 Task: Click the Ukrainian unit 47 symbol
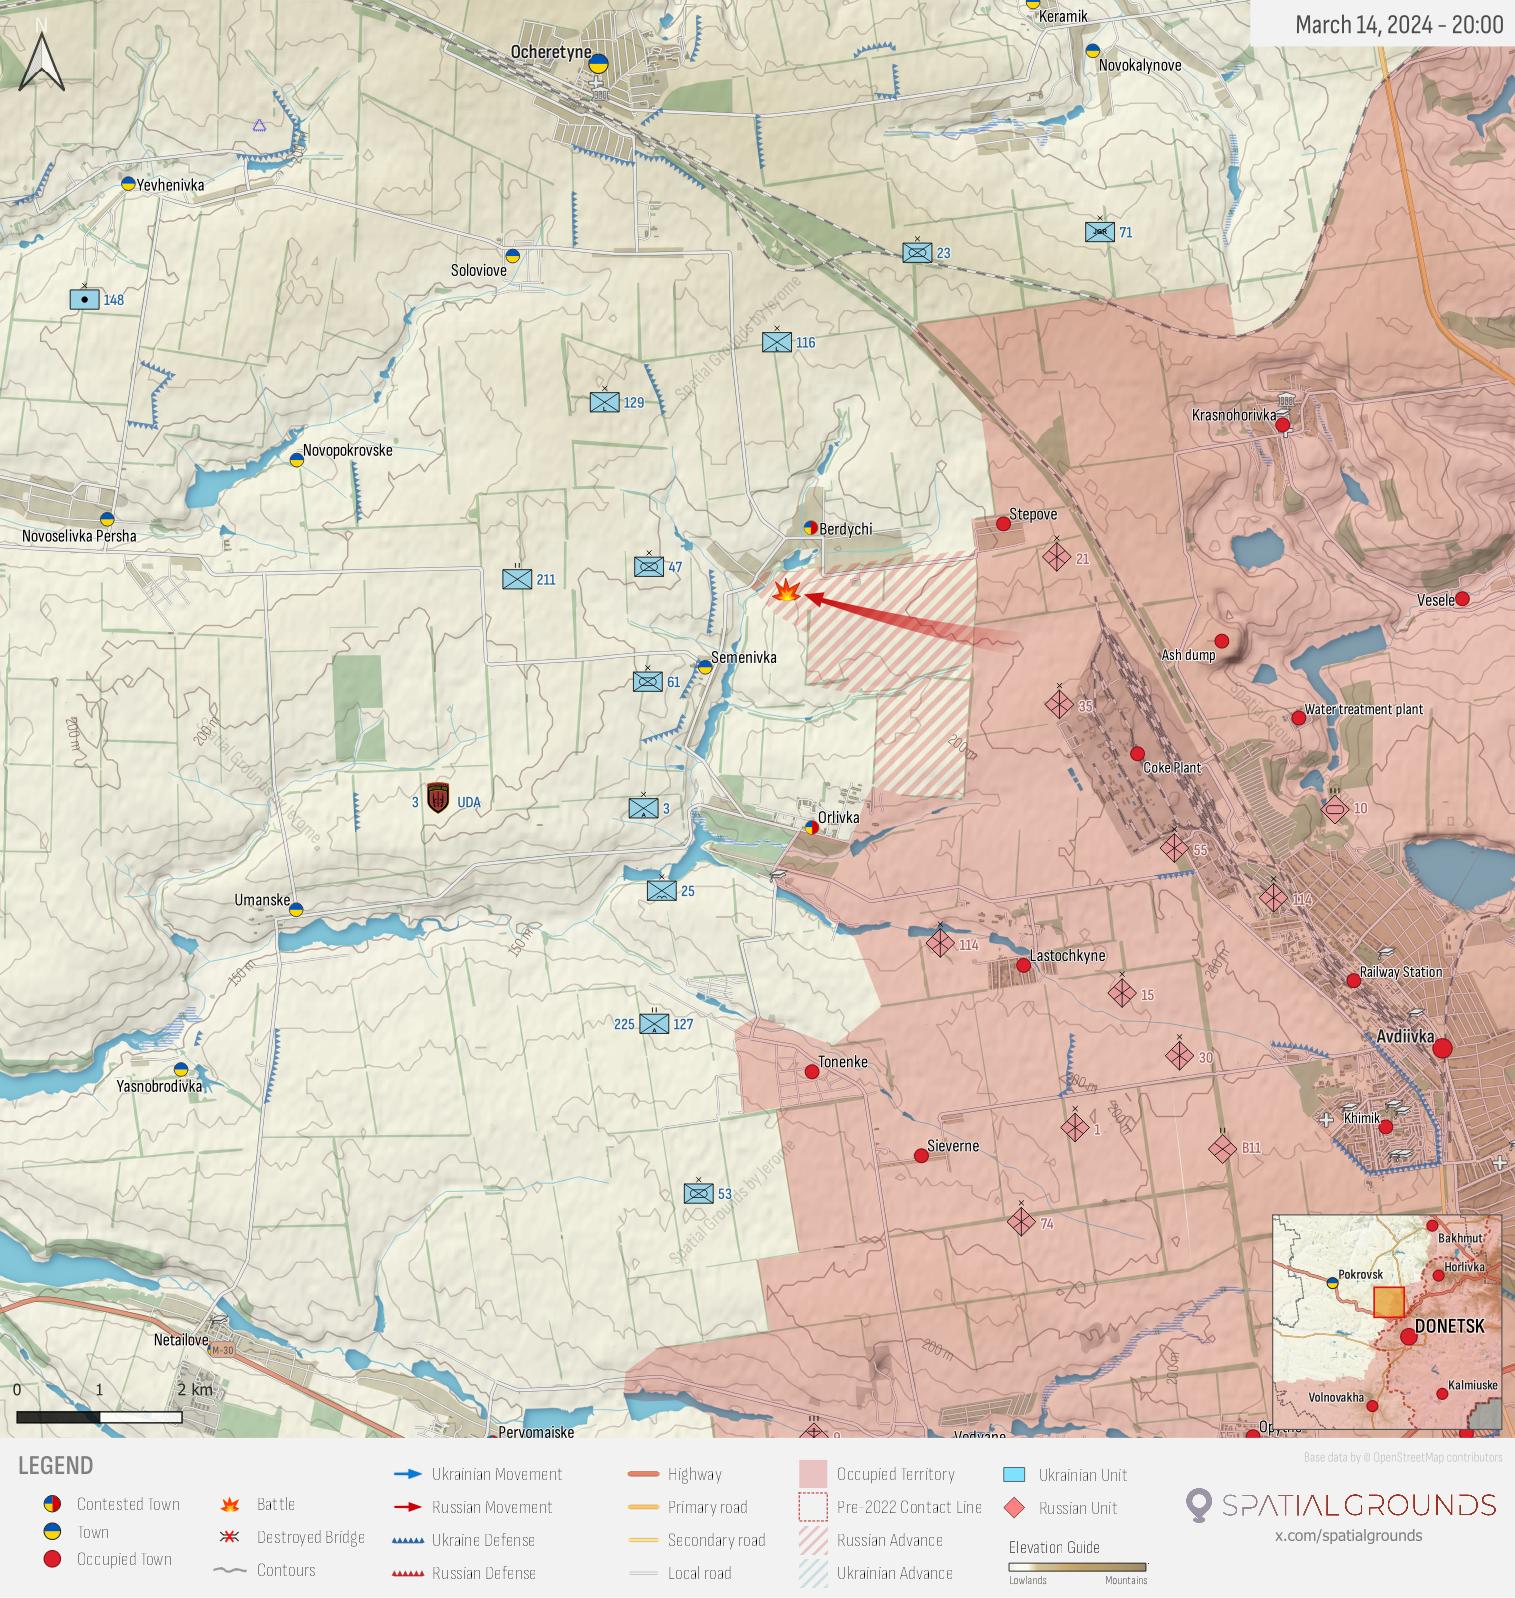(x=649, y=567)
